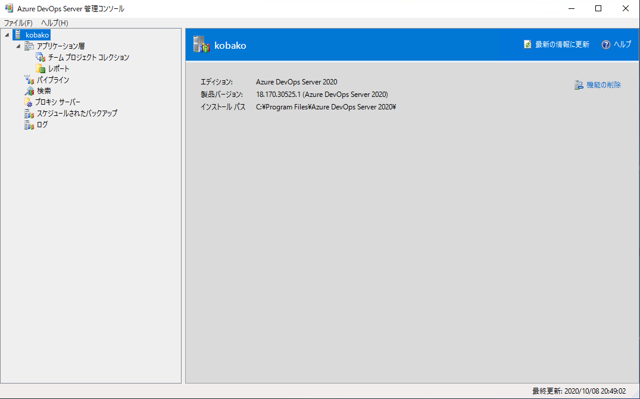Click the パイプライン node icon

point(29,80)
